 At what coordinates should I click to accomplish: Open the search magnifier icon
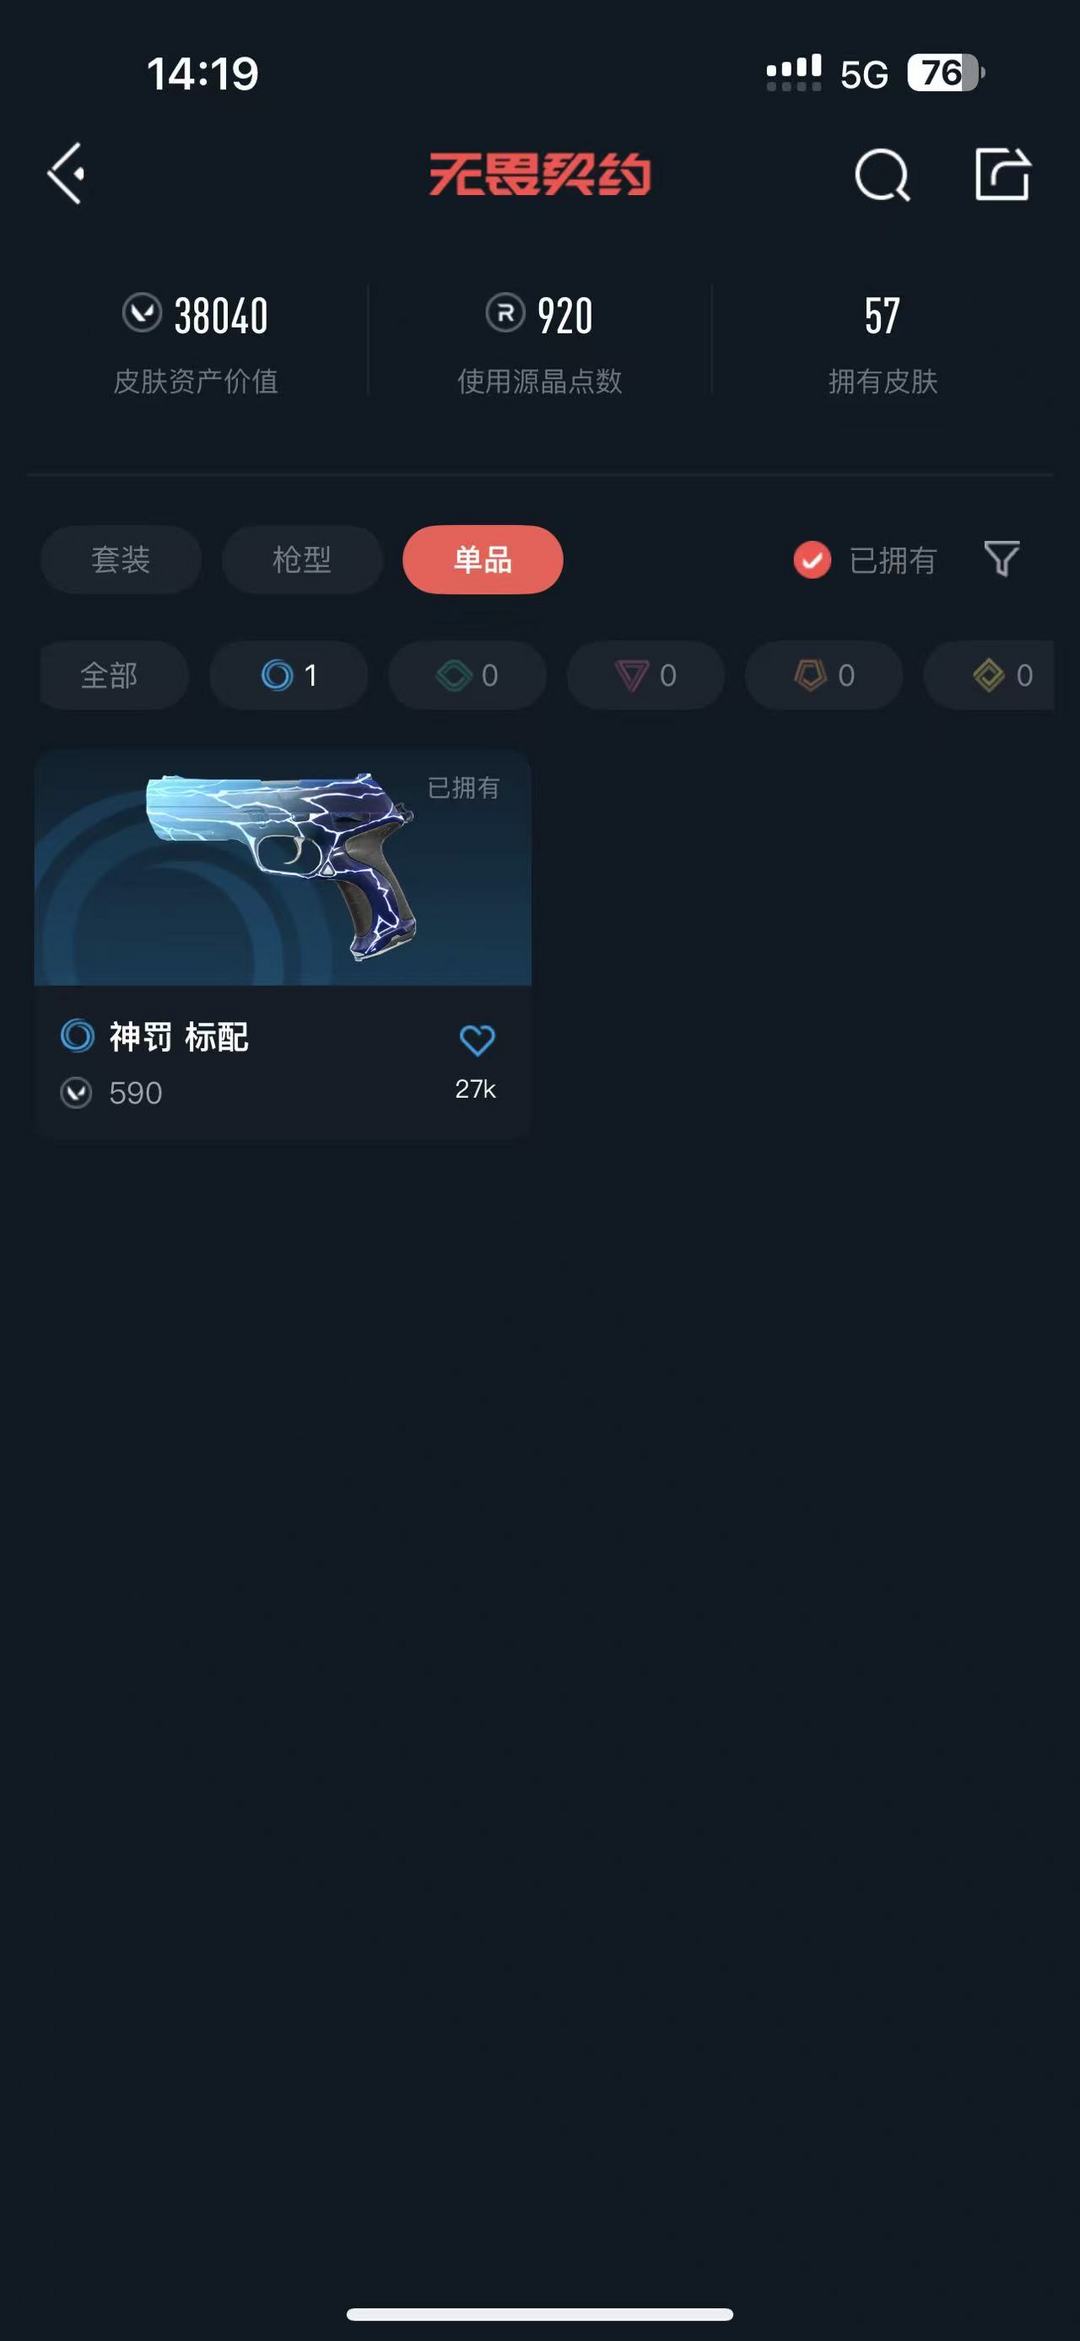882,175
